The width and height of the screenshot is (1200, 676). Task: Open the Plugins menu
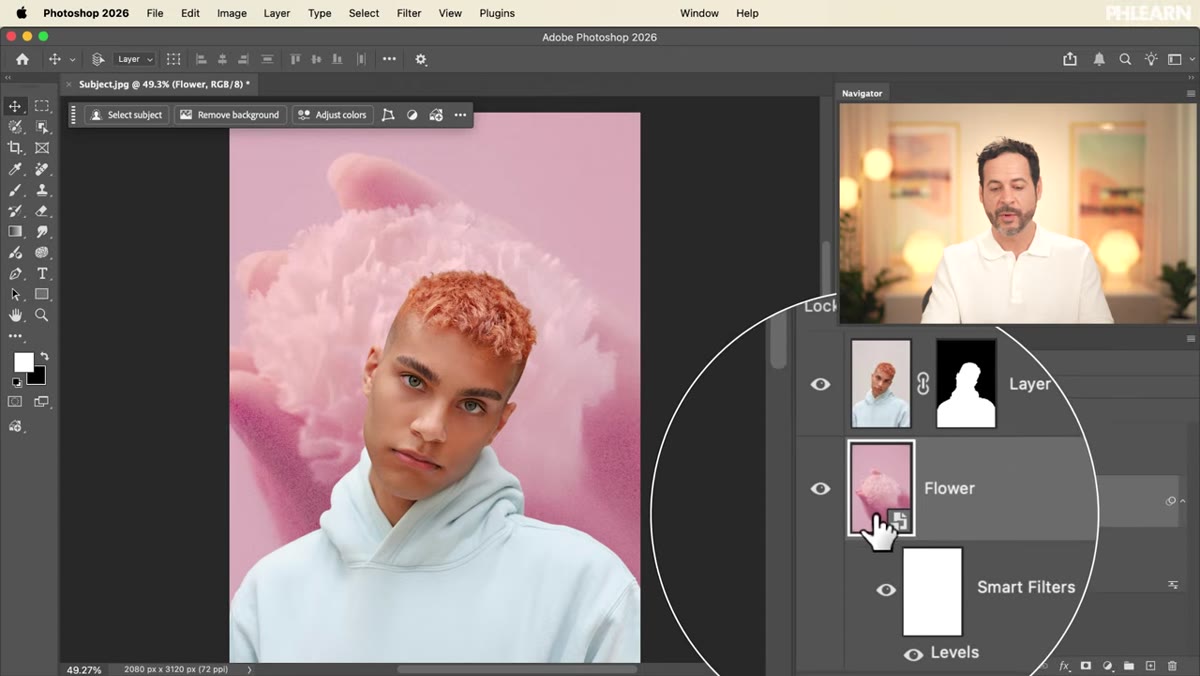[497, 13]
